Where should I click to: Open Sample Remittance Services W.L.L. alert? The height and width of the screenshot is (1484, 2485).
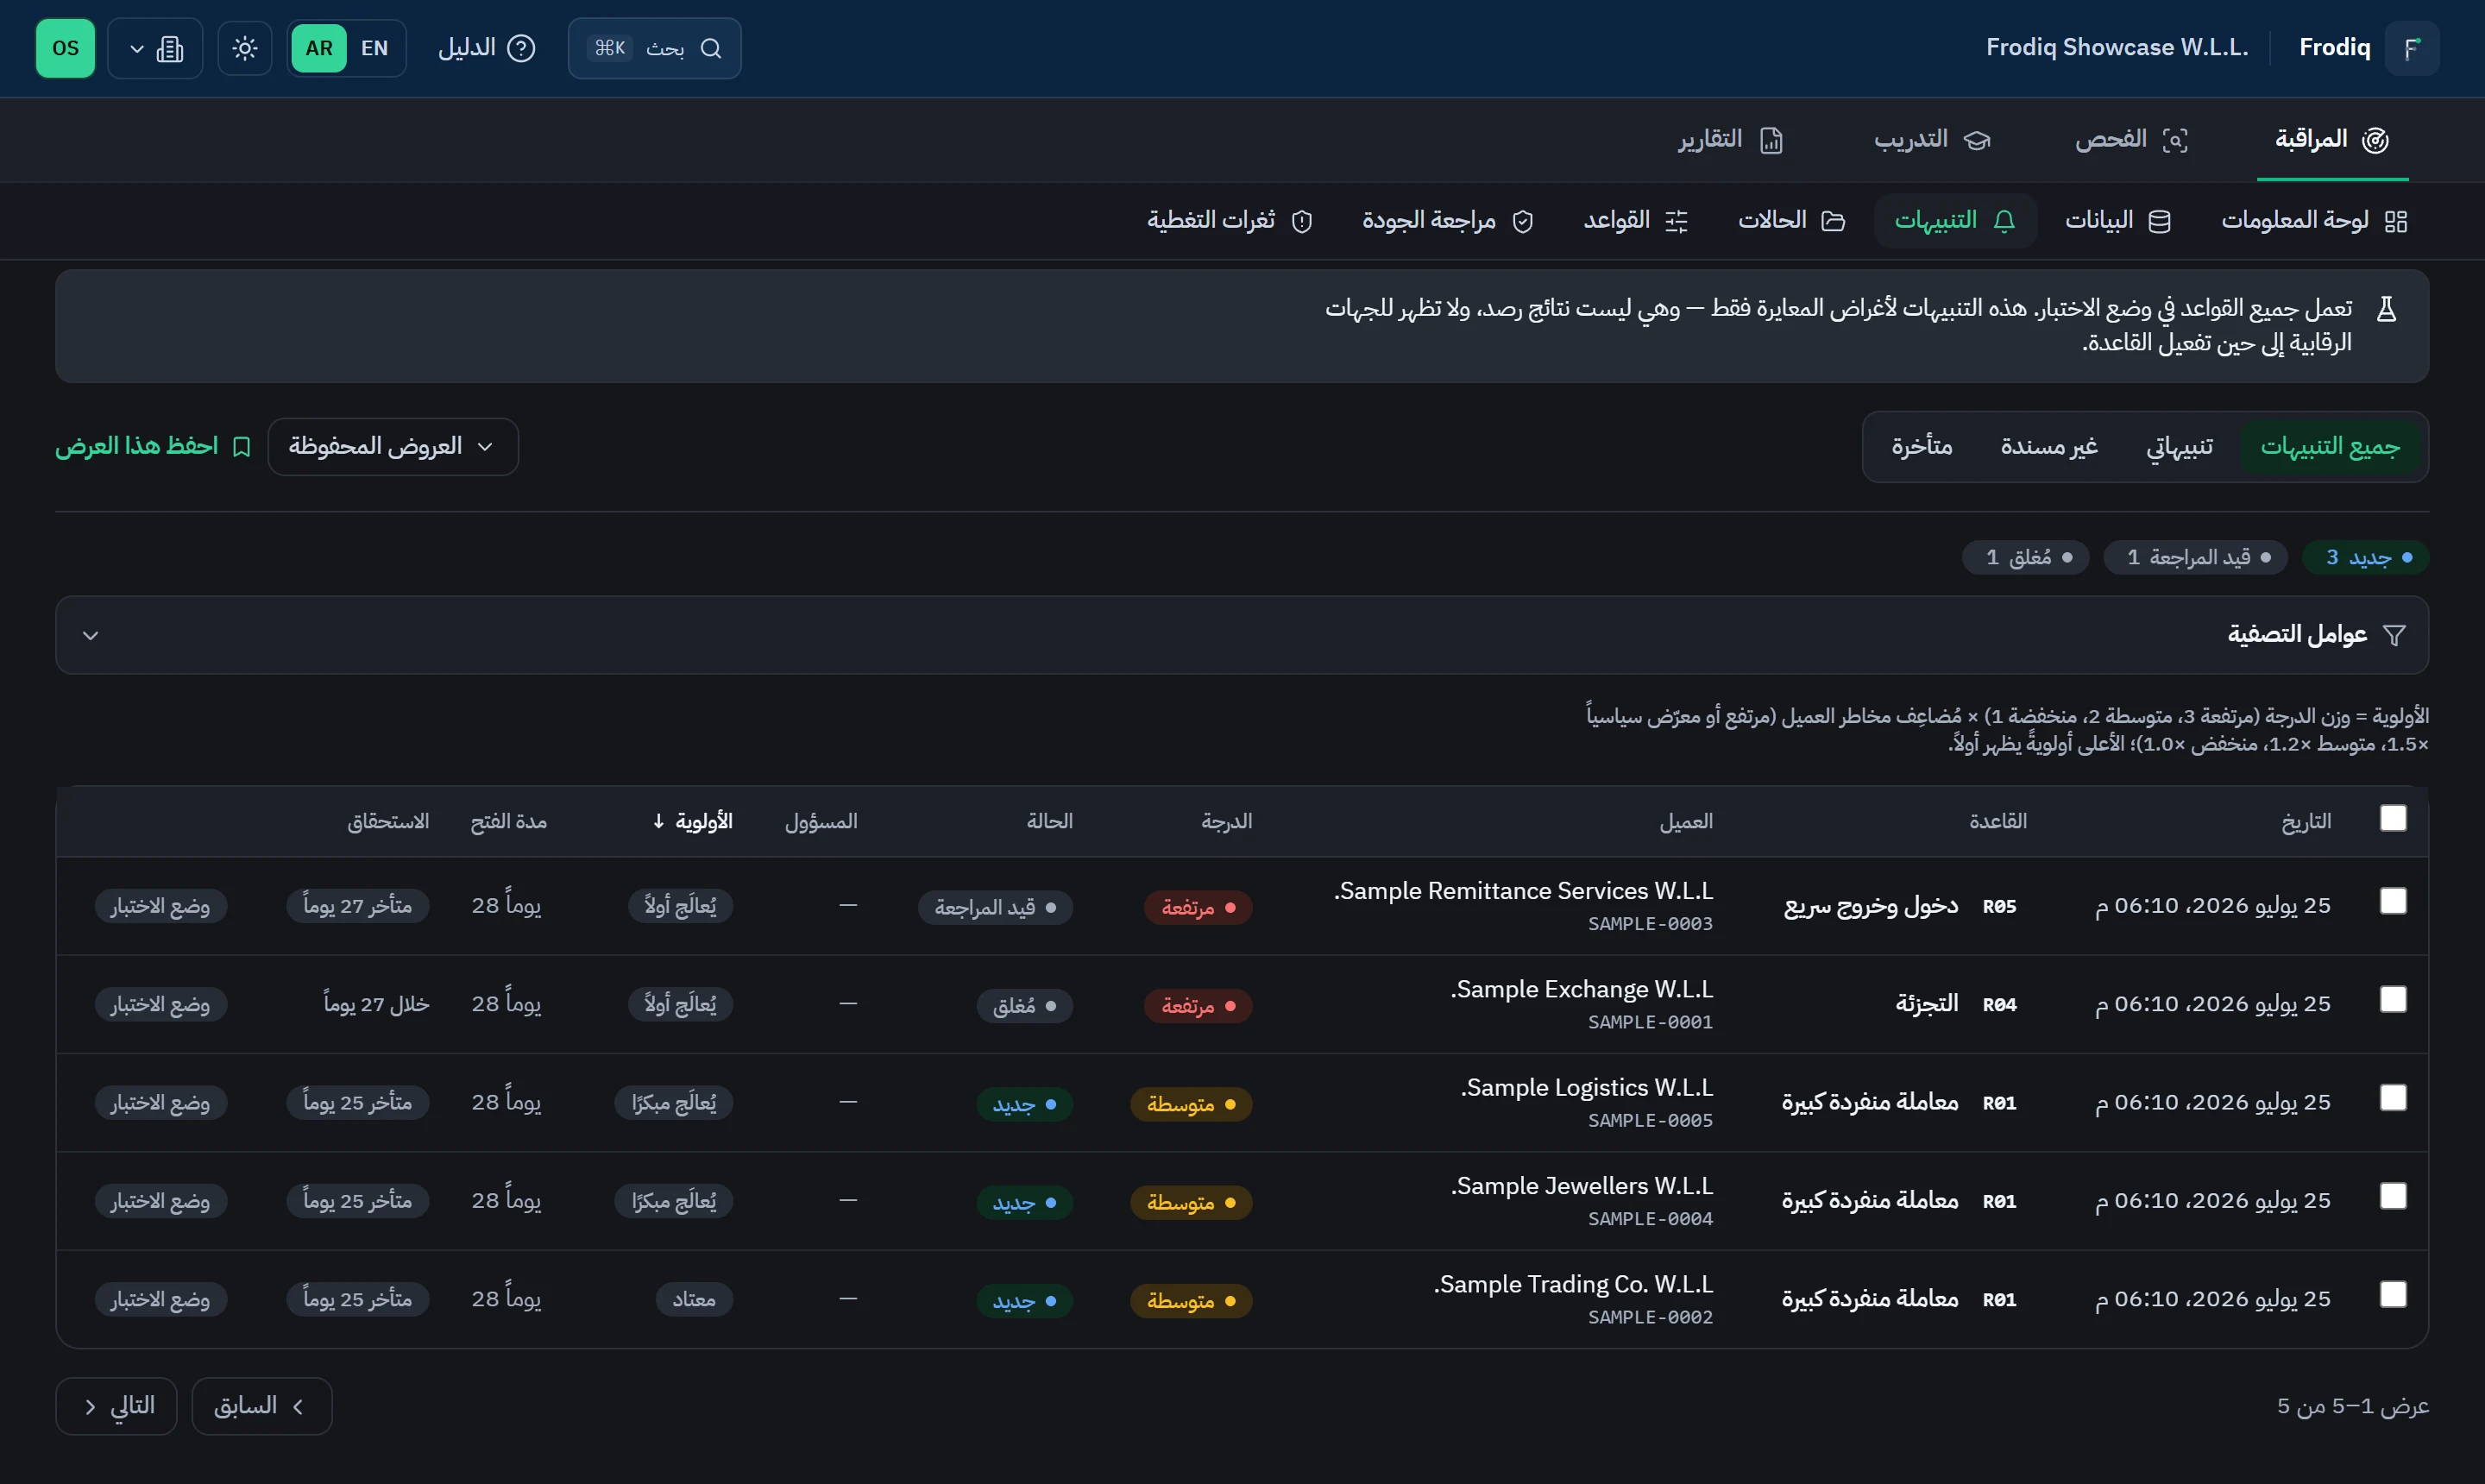coord(1523,891)
